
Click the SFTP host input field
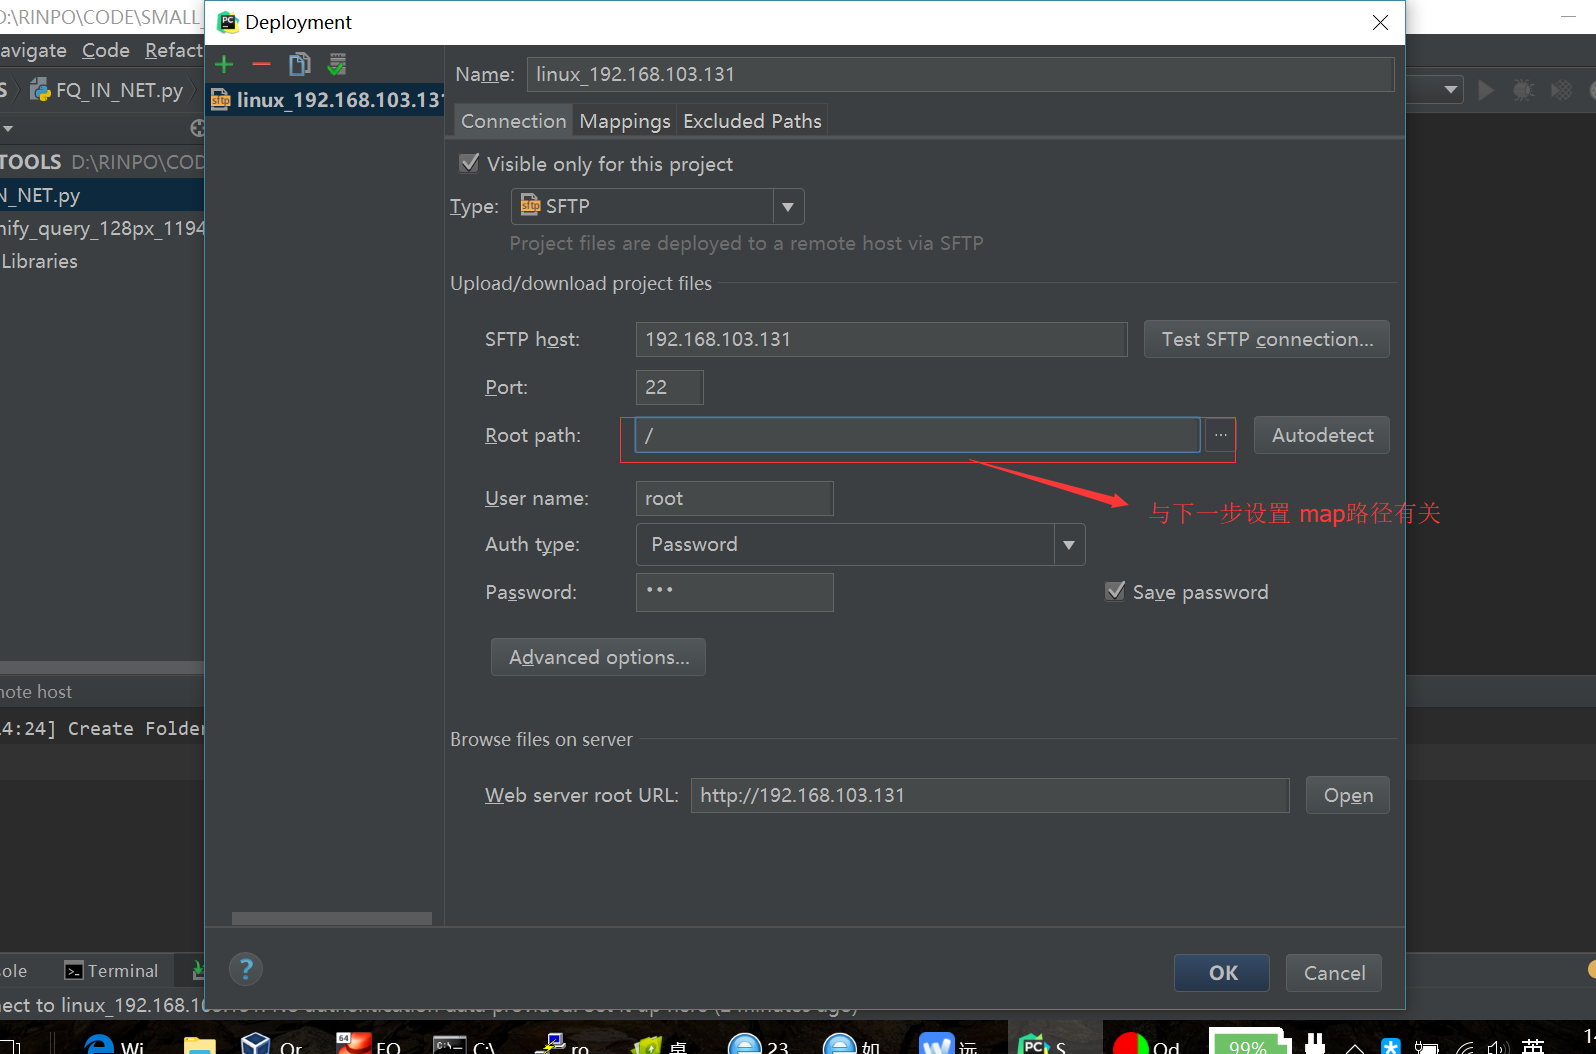click(880, 340)
